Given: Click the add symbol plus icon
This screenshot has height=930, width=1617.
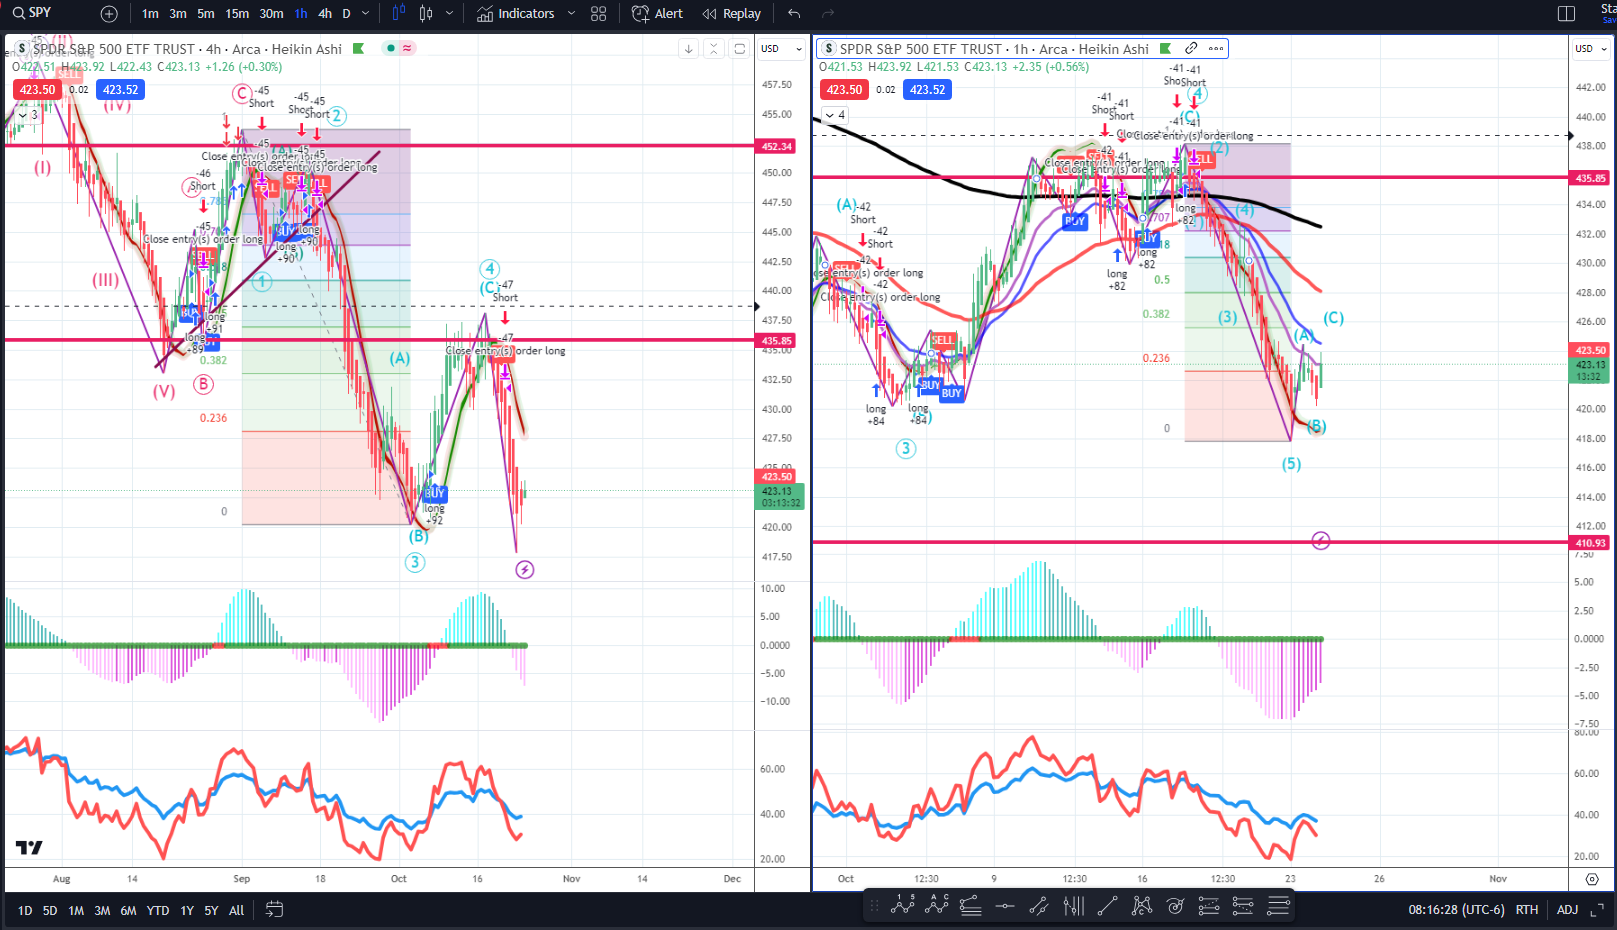Looking at the screenshot, I should click(x=109, y=14).
